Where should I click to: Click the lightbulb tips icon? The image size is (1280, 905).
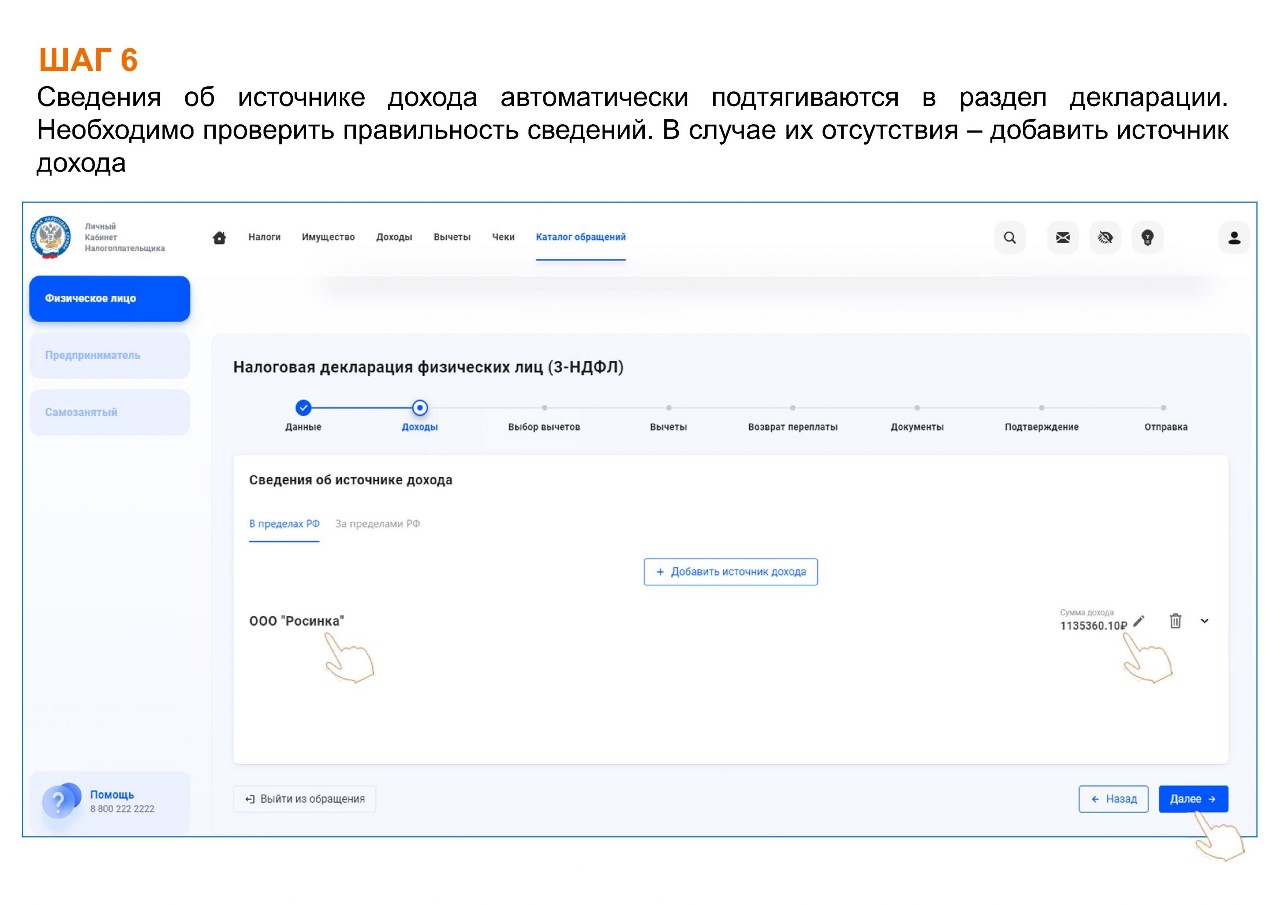1147,238
